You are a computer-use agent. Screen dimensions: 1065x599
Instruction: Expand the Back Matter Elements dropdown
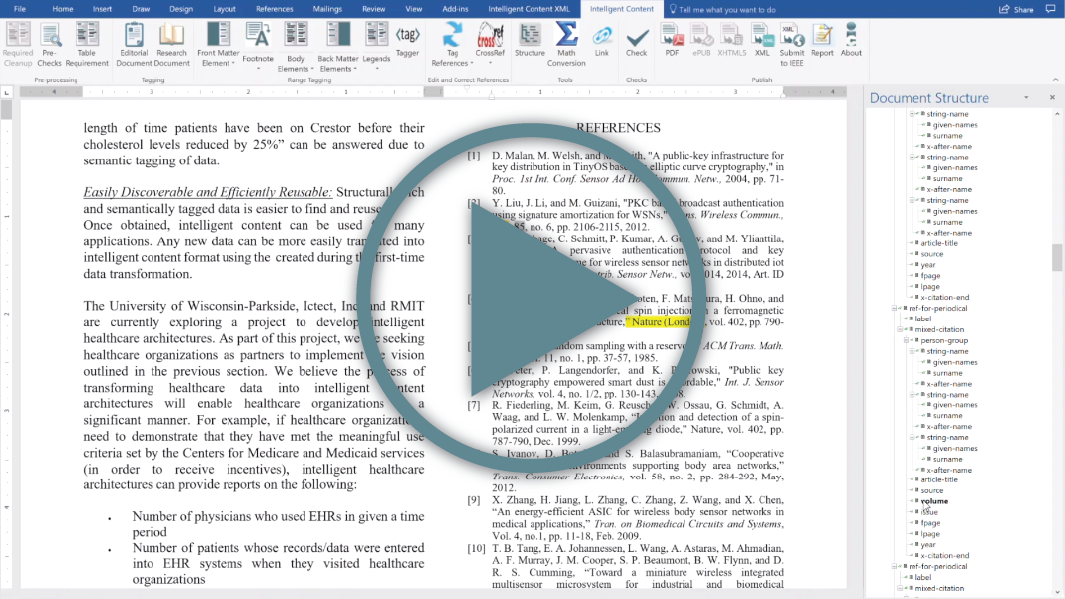(338, 46)
